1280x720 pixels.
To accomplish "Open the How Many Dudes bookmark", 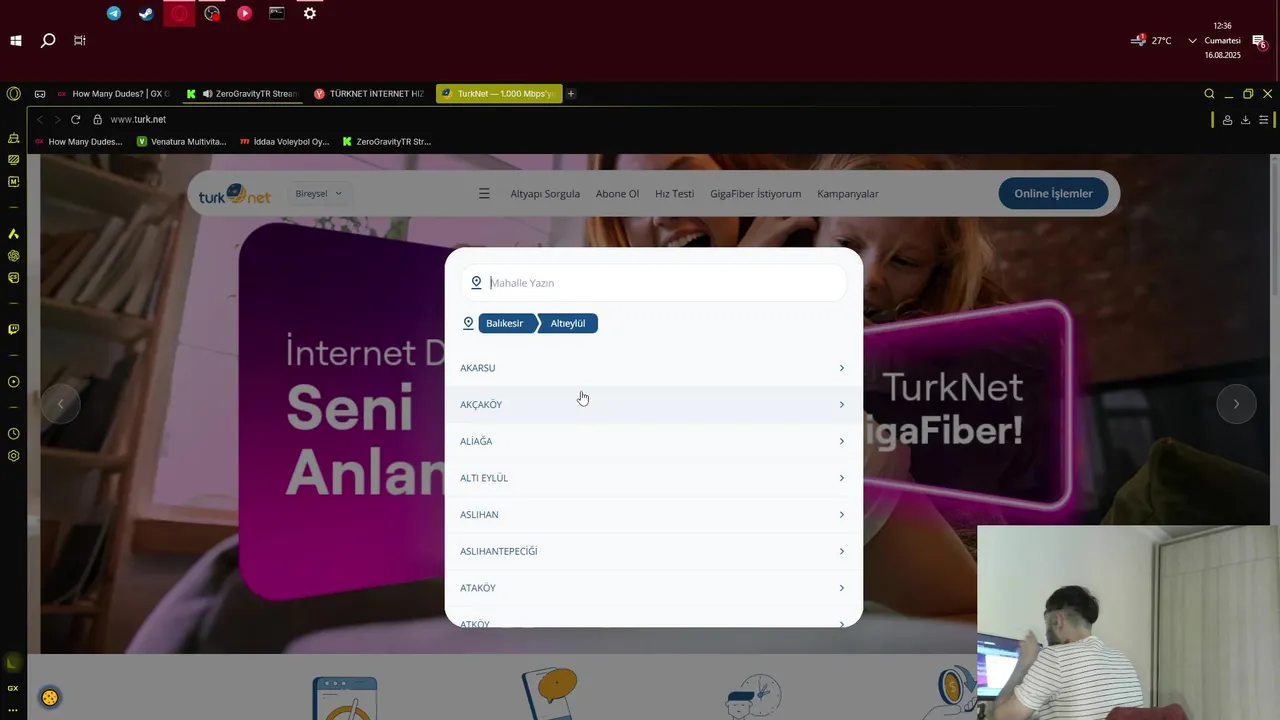I will pyautogui.click(x=78, y=142).
